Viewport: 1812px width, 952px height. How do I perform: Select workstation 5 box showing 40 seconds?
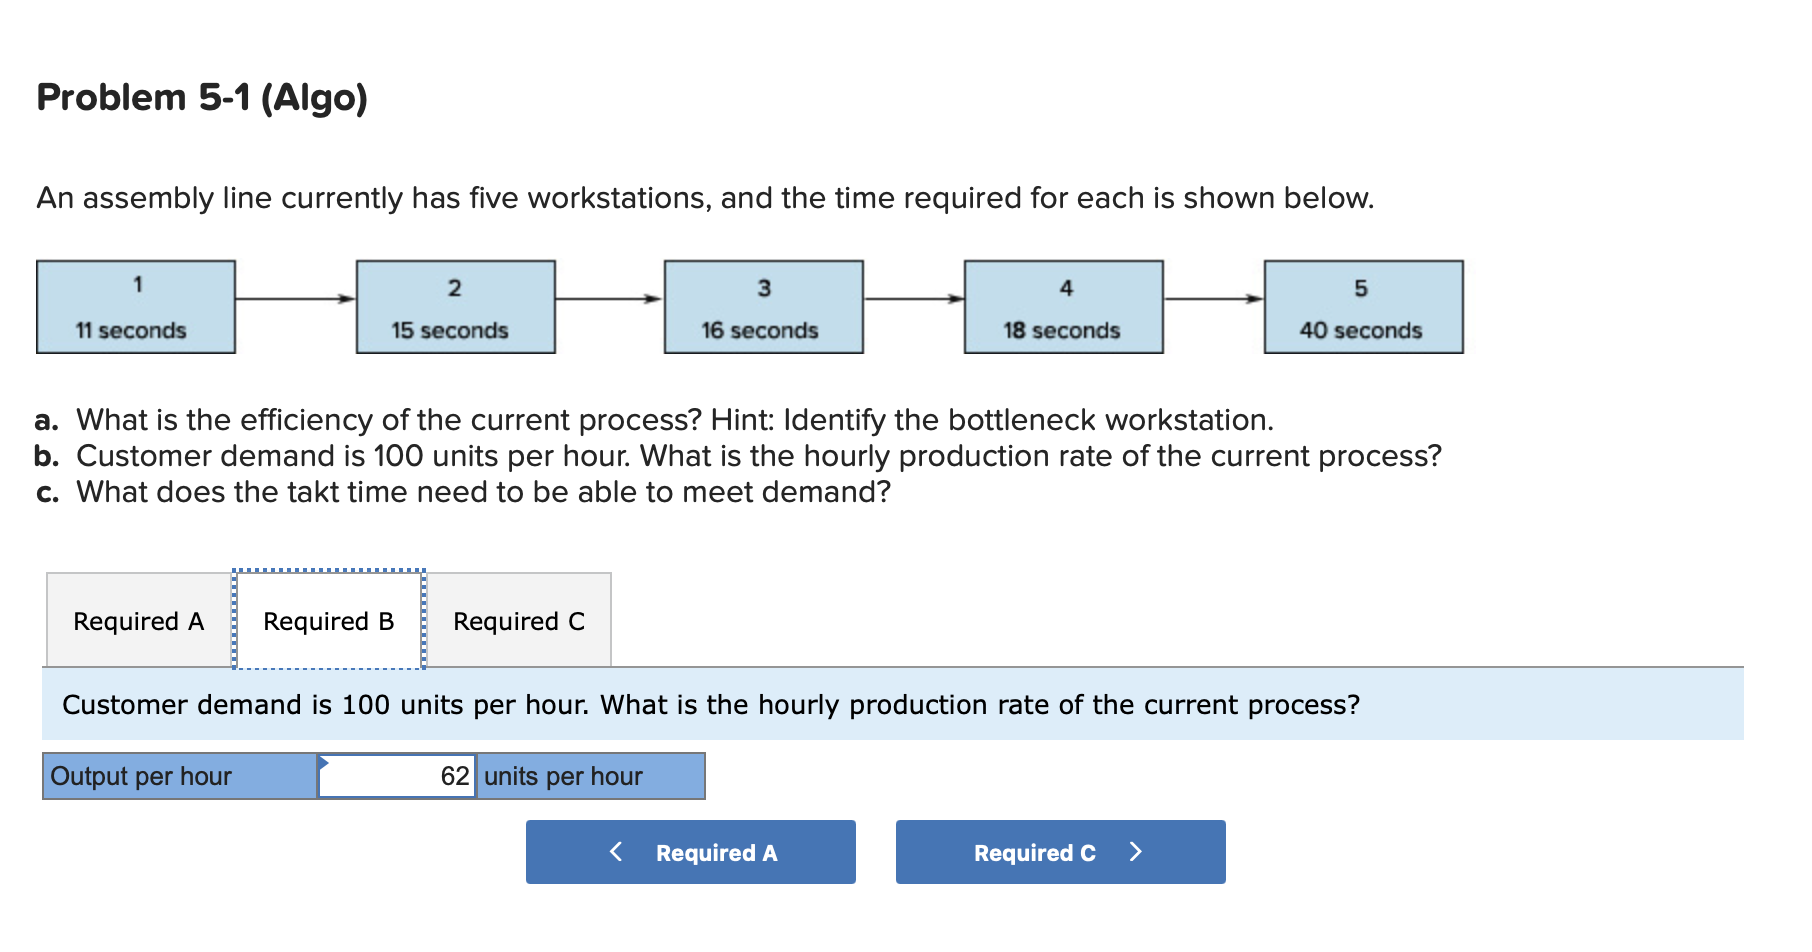[x=1364, y=307]
